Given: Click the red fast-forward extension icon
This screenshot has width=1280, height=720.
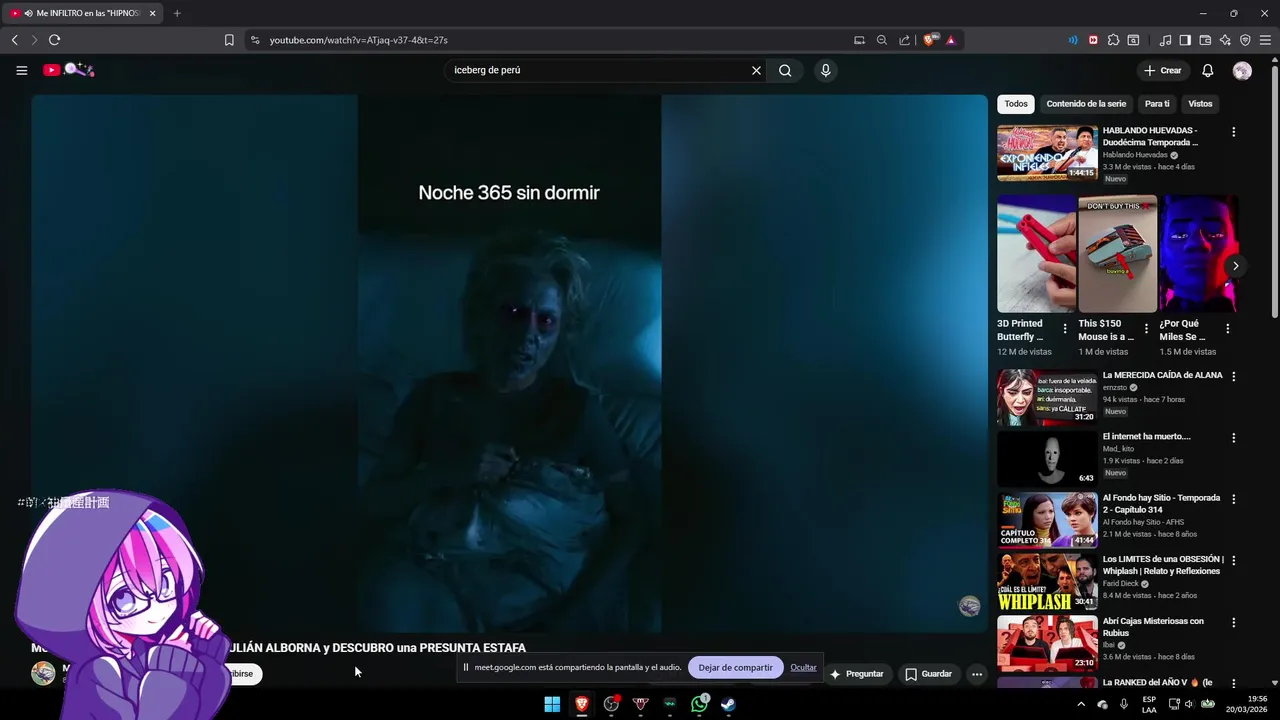Looking at the screenshot, I should [x=1093, y=40].
